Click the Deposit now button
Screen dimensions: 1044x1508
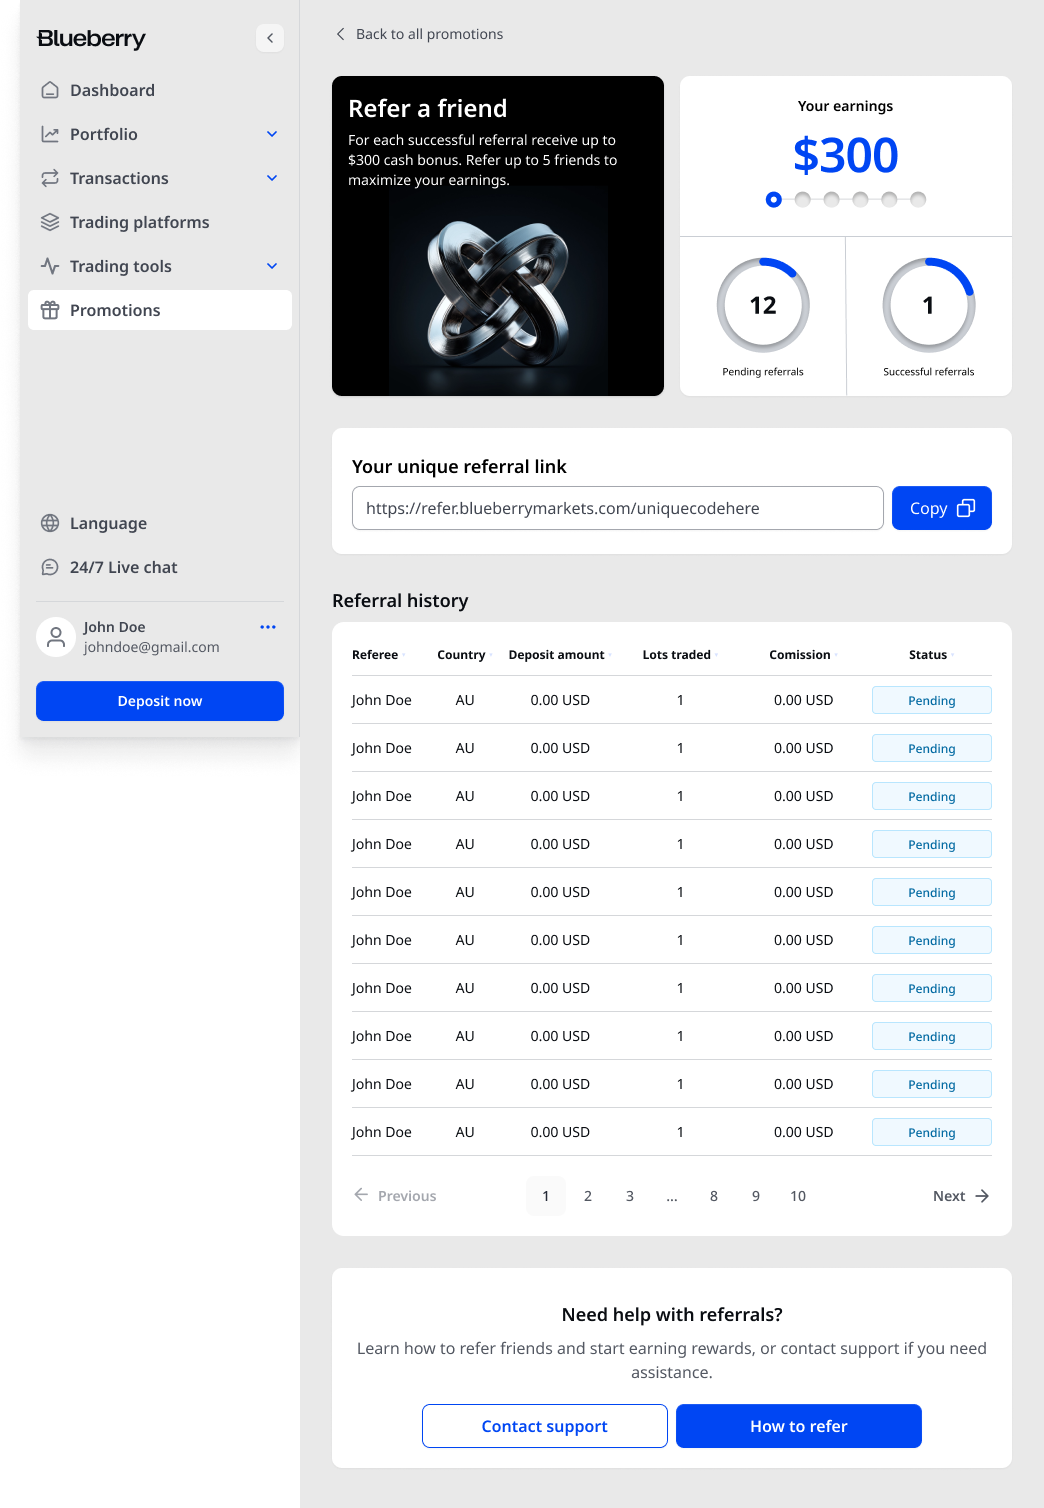tap(160, 701)
